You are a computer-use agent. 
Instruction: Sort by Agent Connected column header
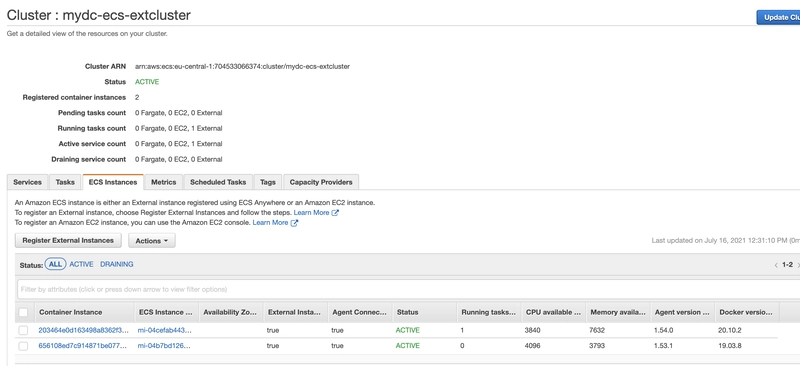360,312
